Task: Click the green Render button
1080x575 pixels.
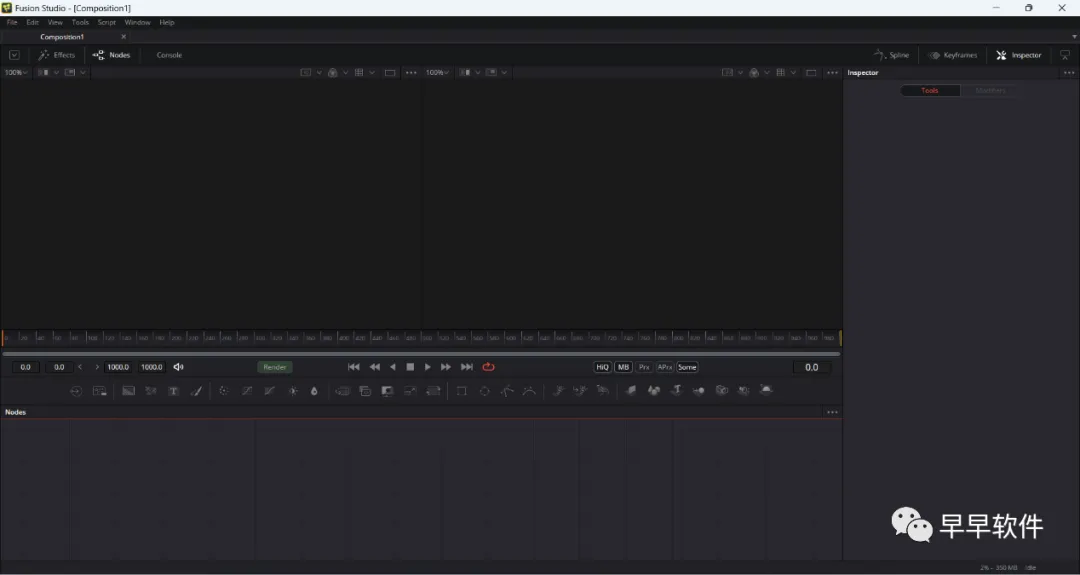Action: point(275,367)
